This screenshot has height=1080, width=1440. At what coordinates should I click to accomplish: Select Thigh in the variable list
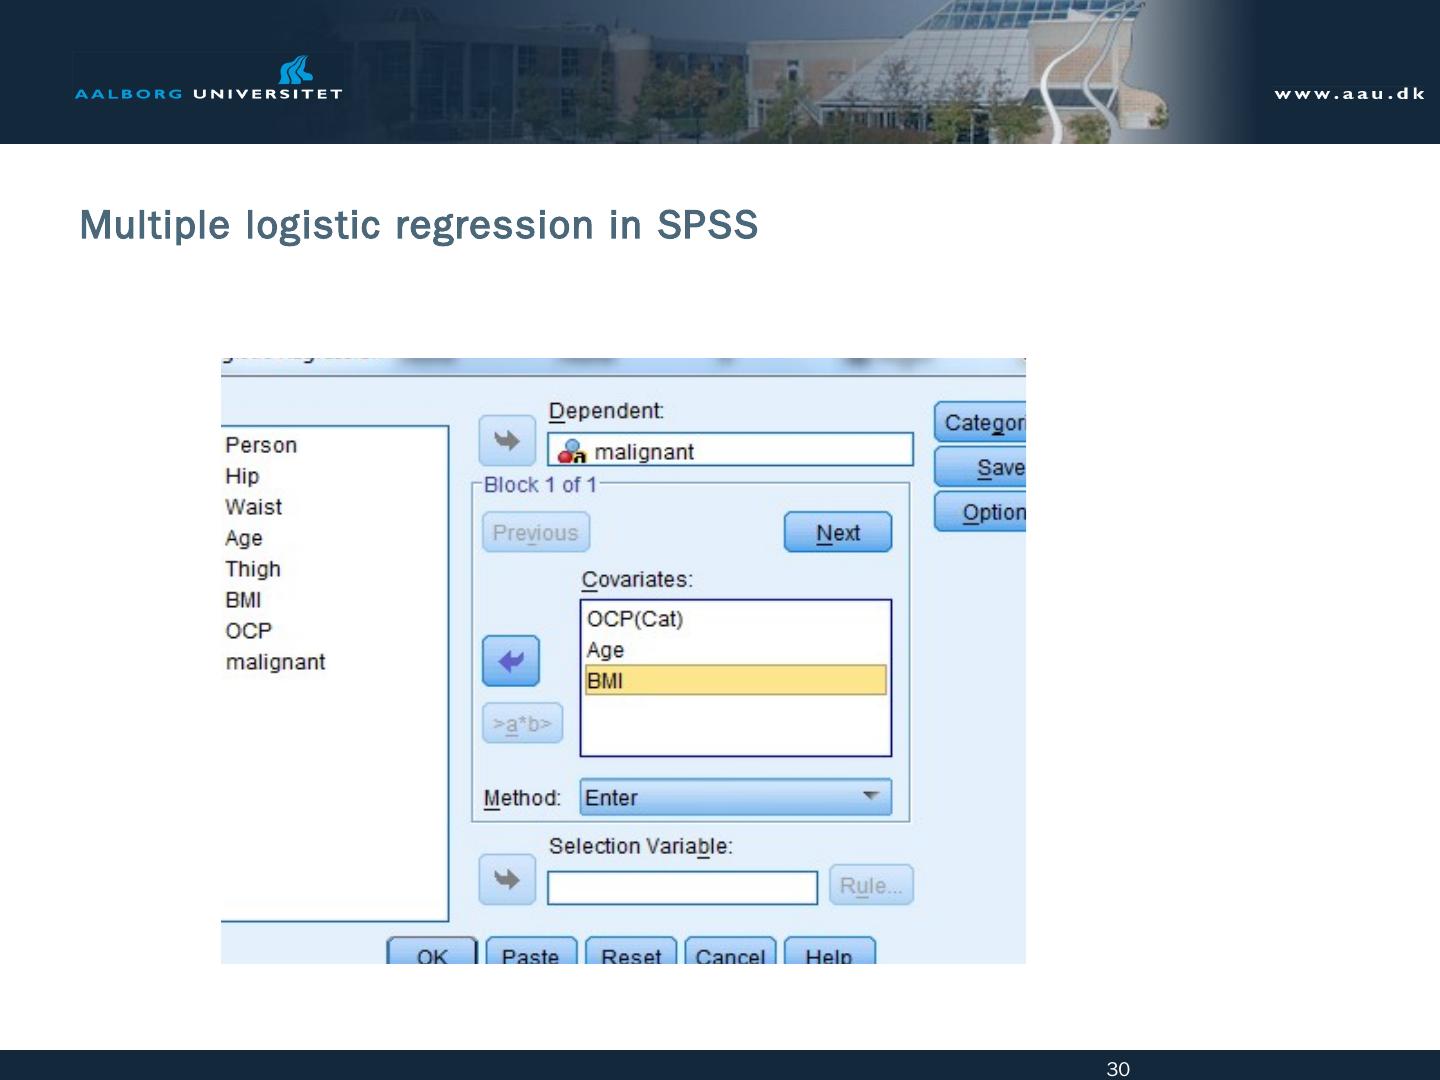(x=253, y=569)
